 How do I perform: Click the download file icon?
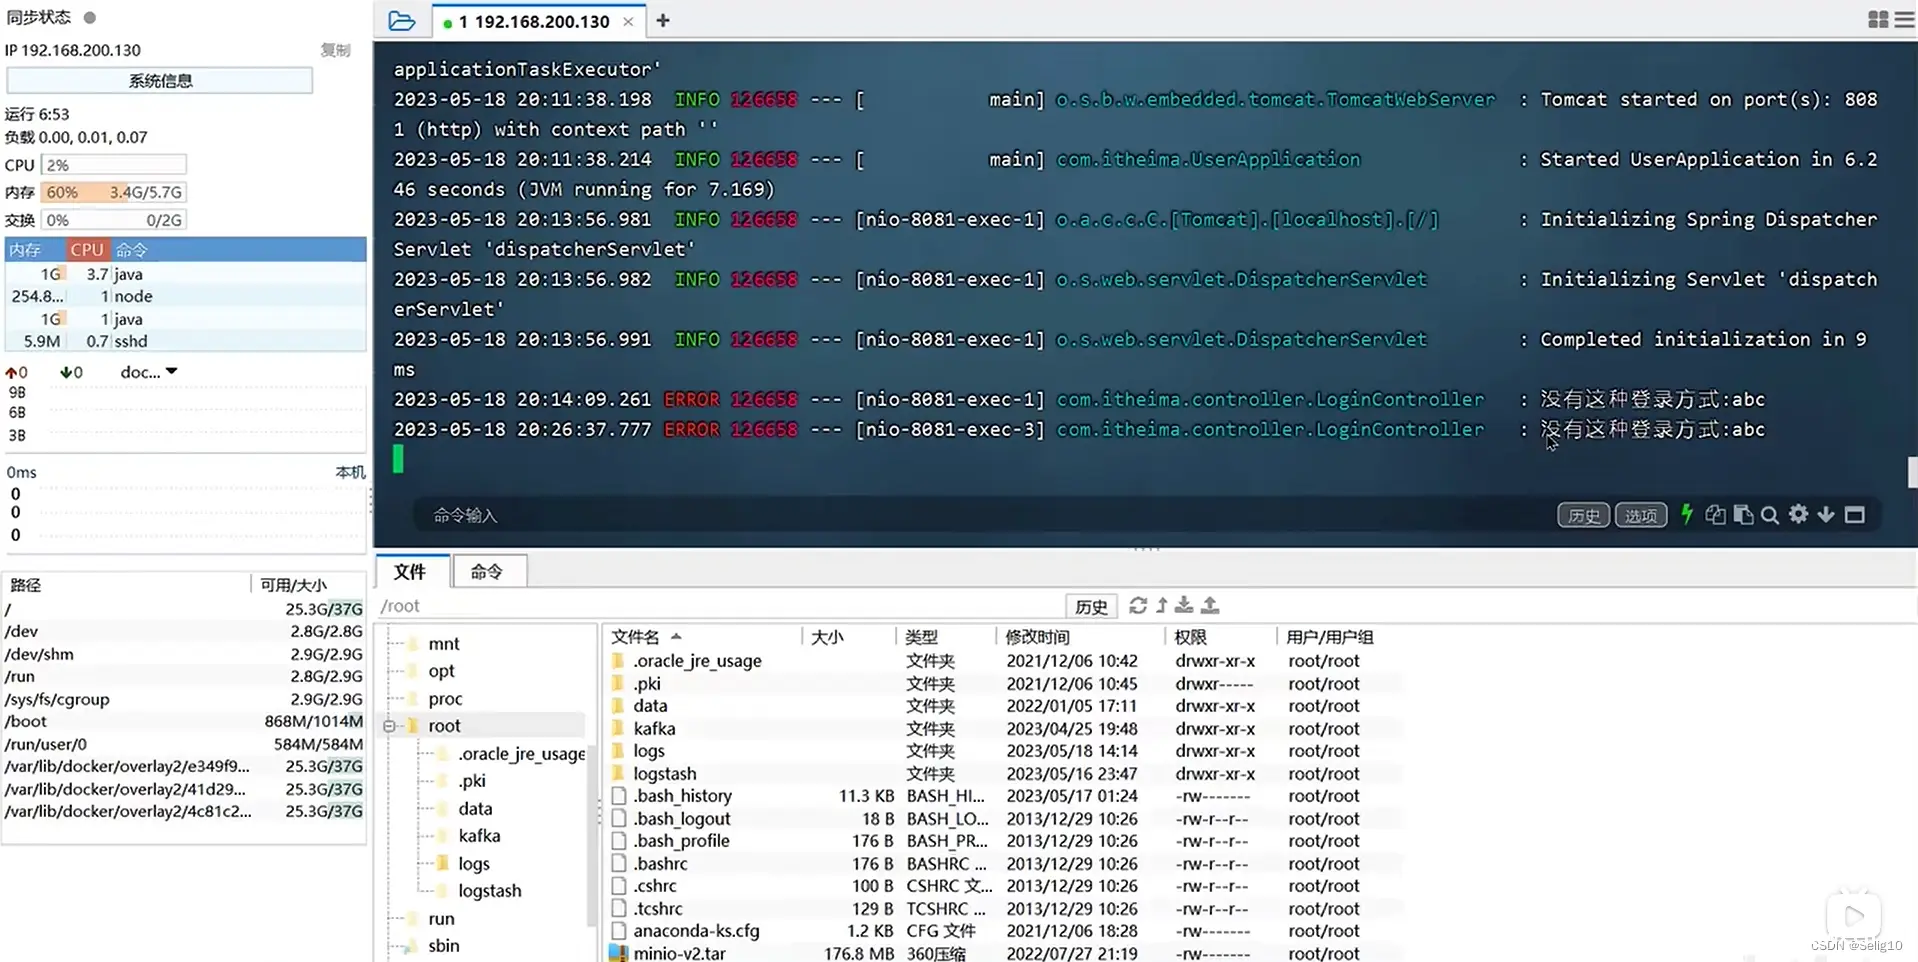coord(1184,605)
